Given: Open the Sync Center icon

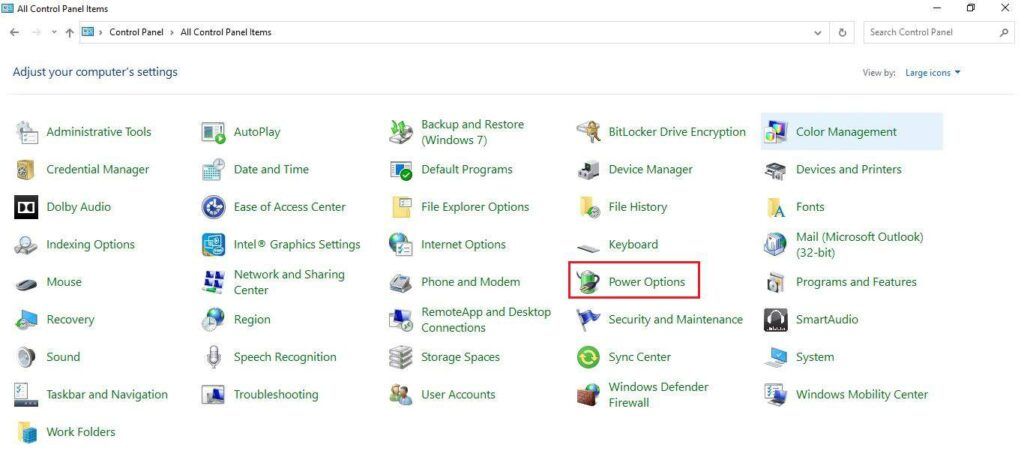Looking at the screenshot, I should pos(588,357).
